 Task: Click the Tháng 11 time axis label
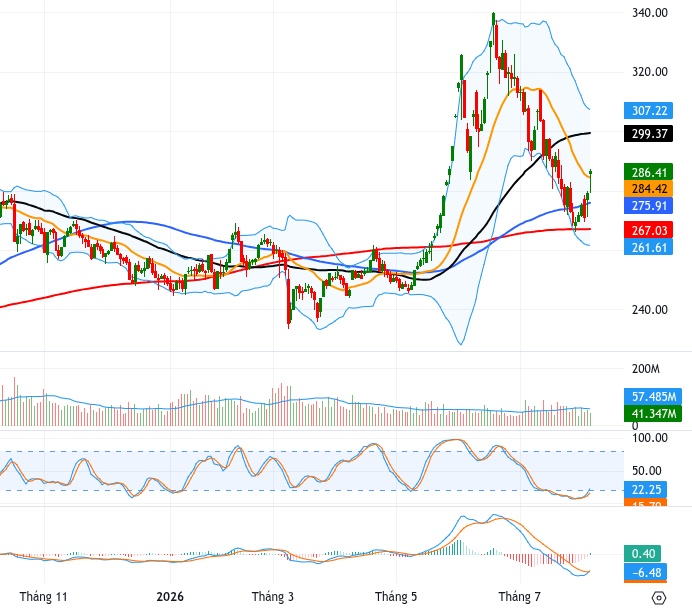click(43, 597)
